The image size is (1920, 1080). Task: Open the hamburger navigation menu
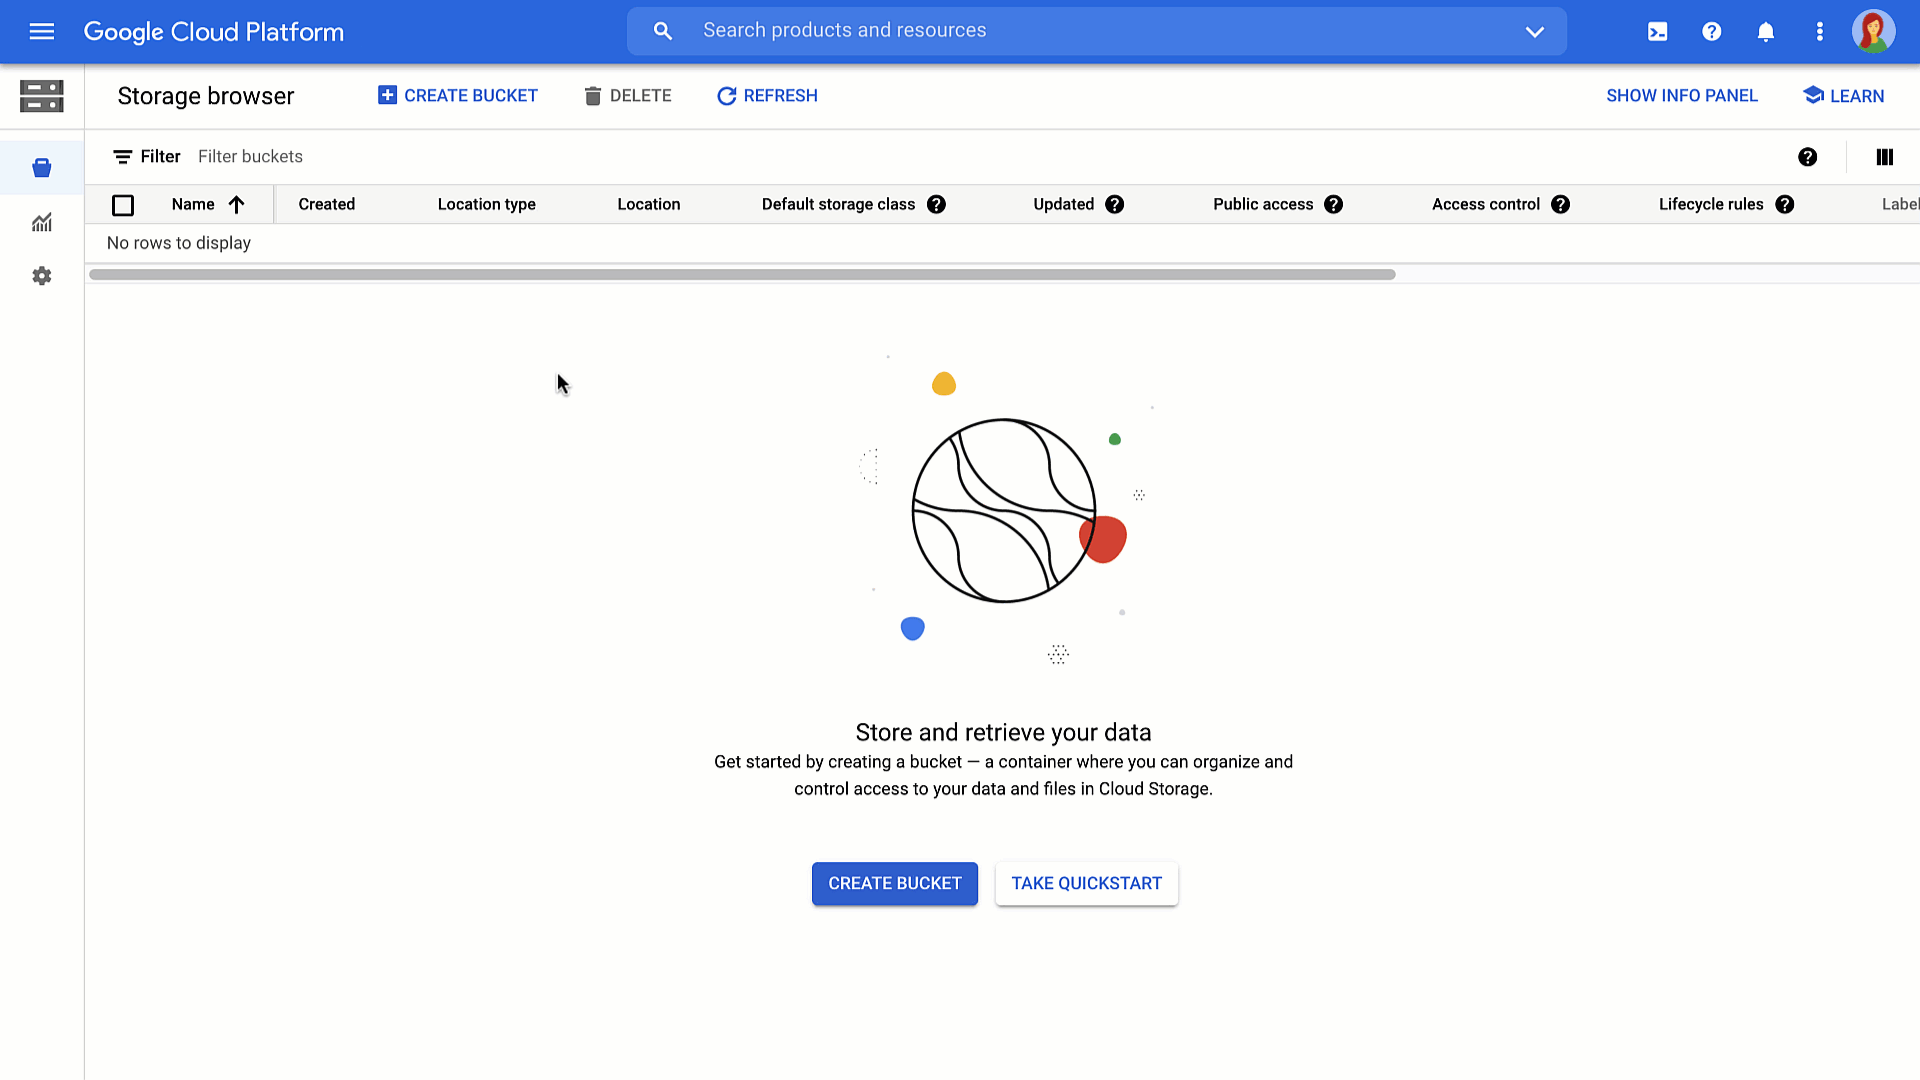pyautogui.click(x=41, y=31)
